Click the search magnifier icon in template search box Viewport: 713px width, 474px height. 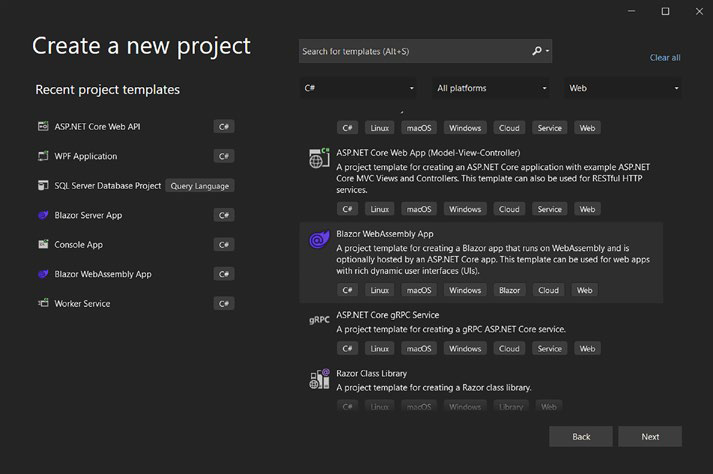537,51
